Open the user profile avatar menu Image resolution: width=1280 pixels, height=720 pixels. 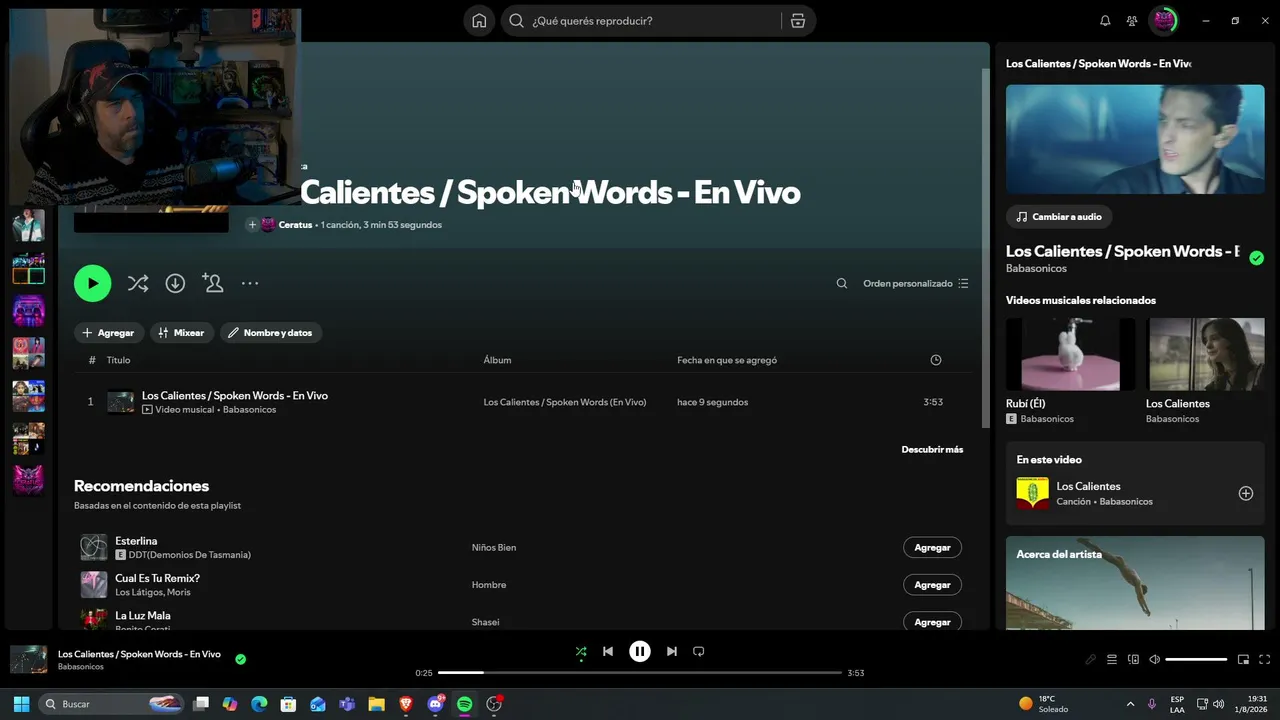1163,20
